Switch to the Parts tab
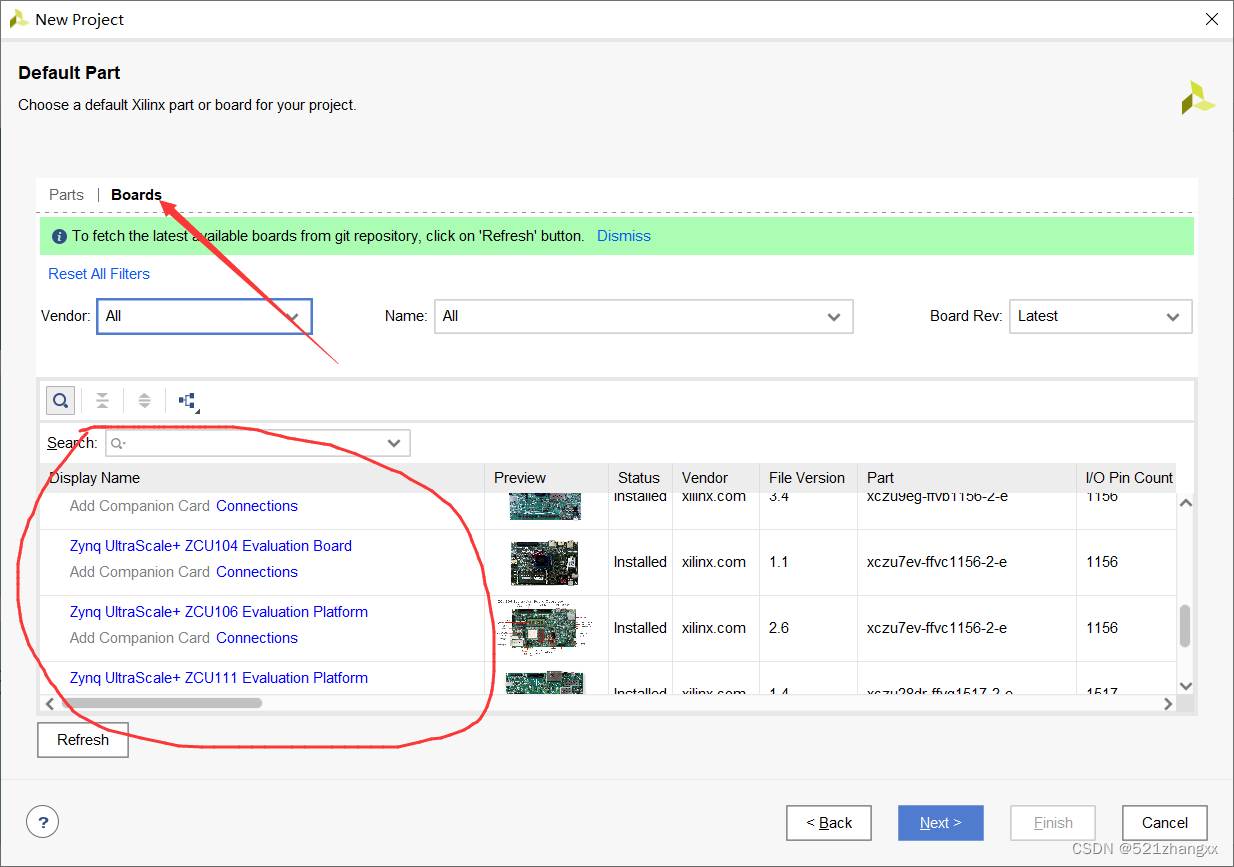 pyautogui.click(x=66, y=195)
